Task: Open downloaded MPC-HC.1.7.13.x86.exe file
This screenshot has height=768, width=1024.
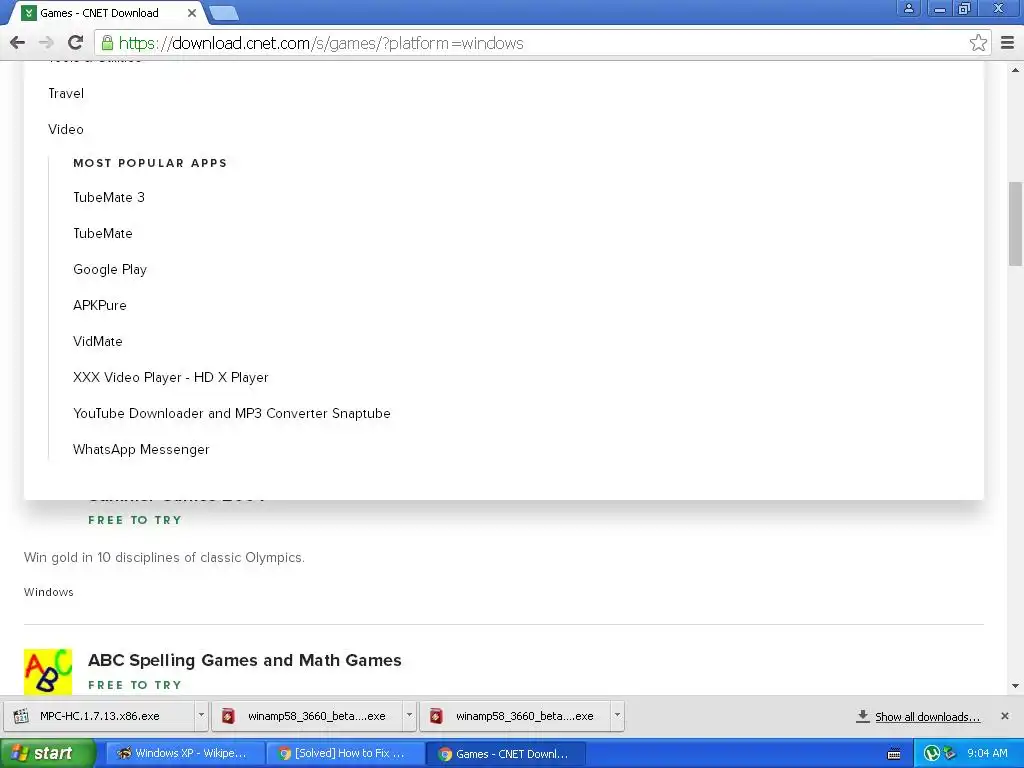Action: point(99,716)
